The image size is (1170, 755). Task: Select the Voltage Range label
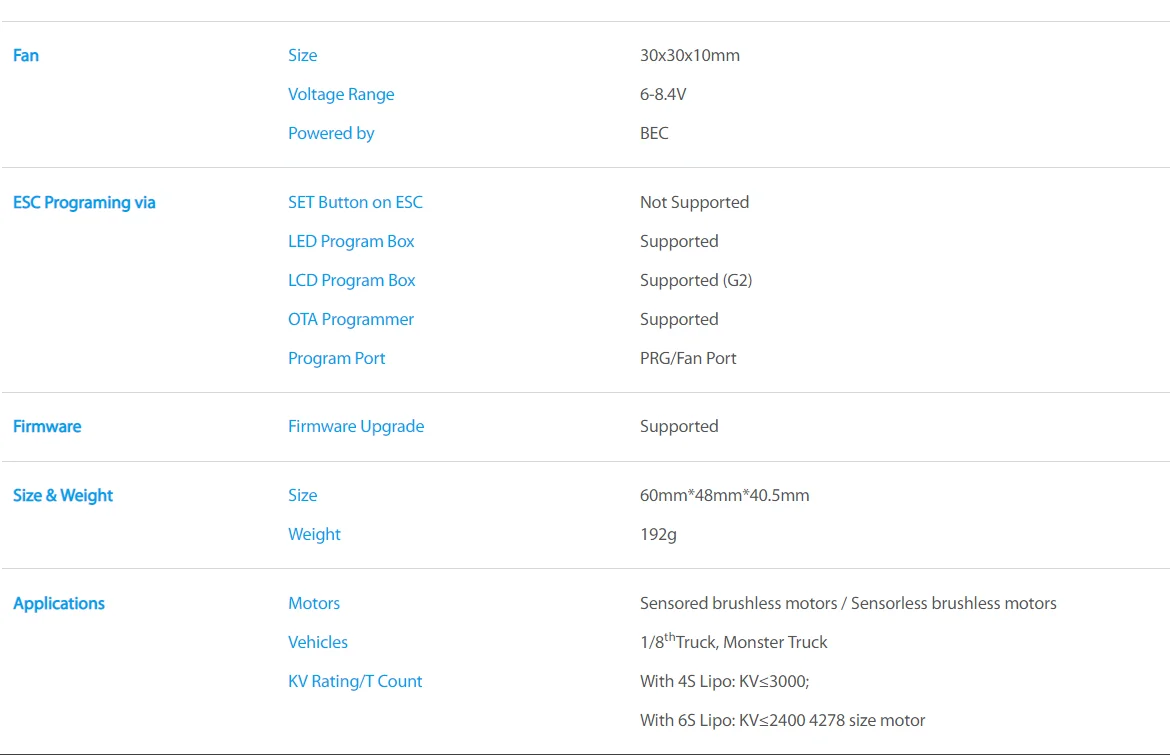coord(341,95)
